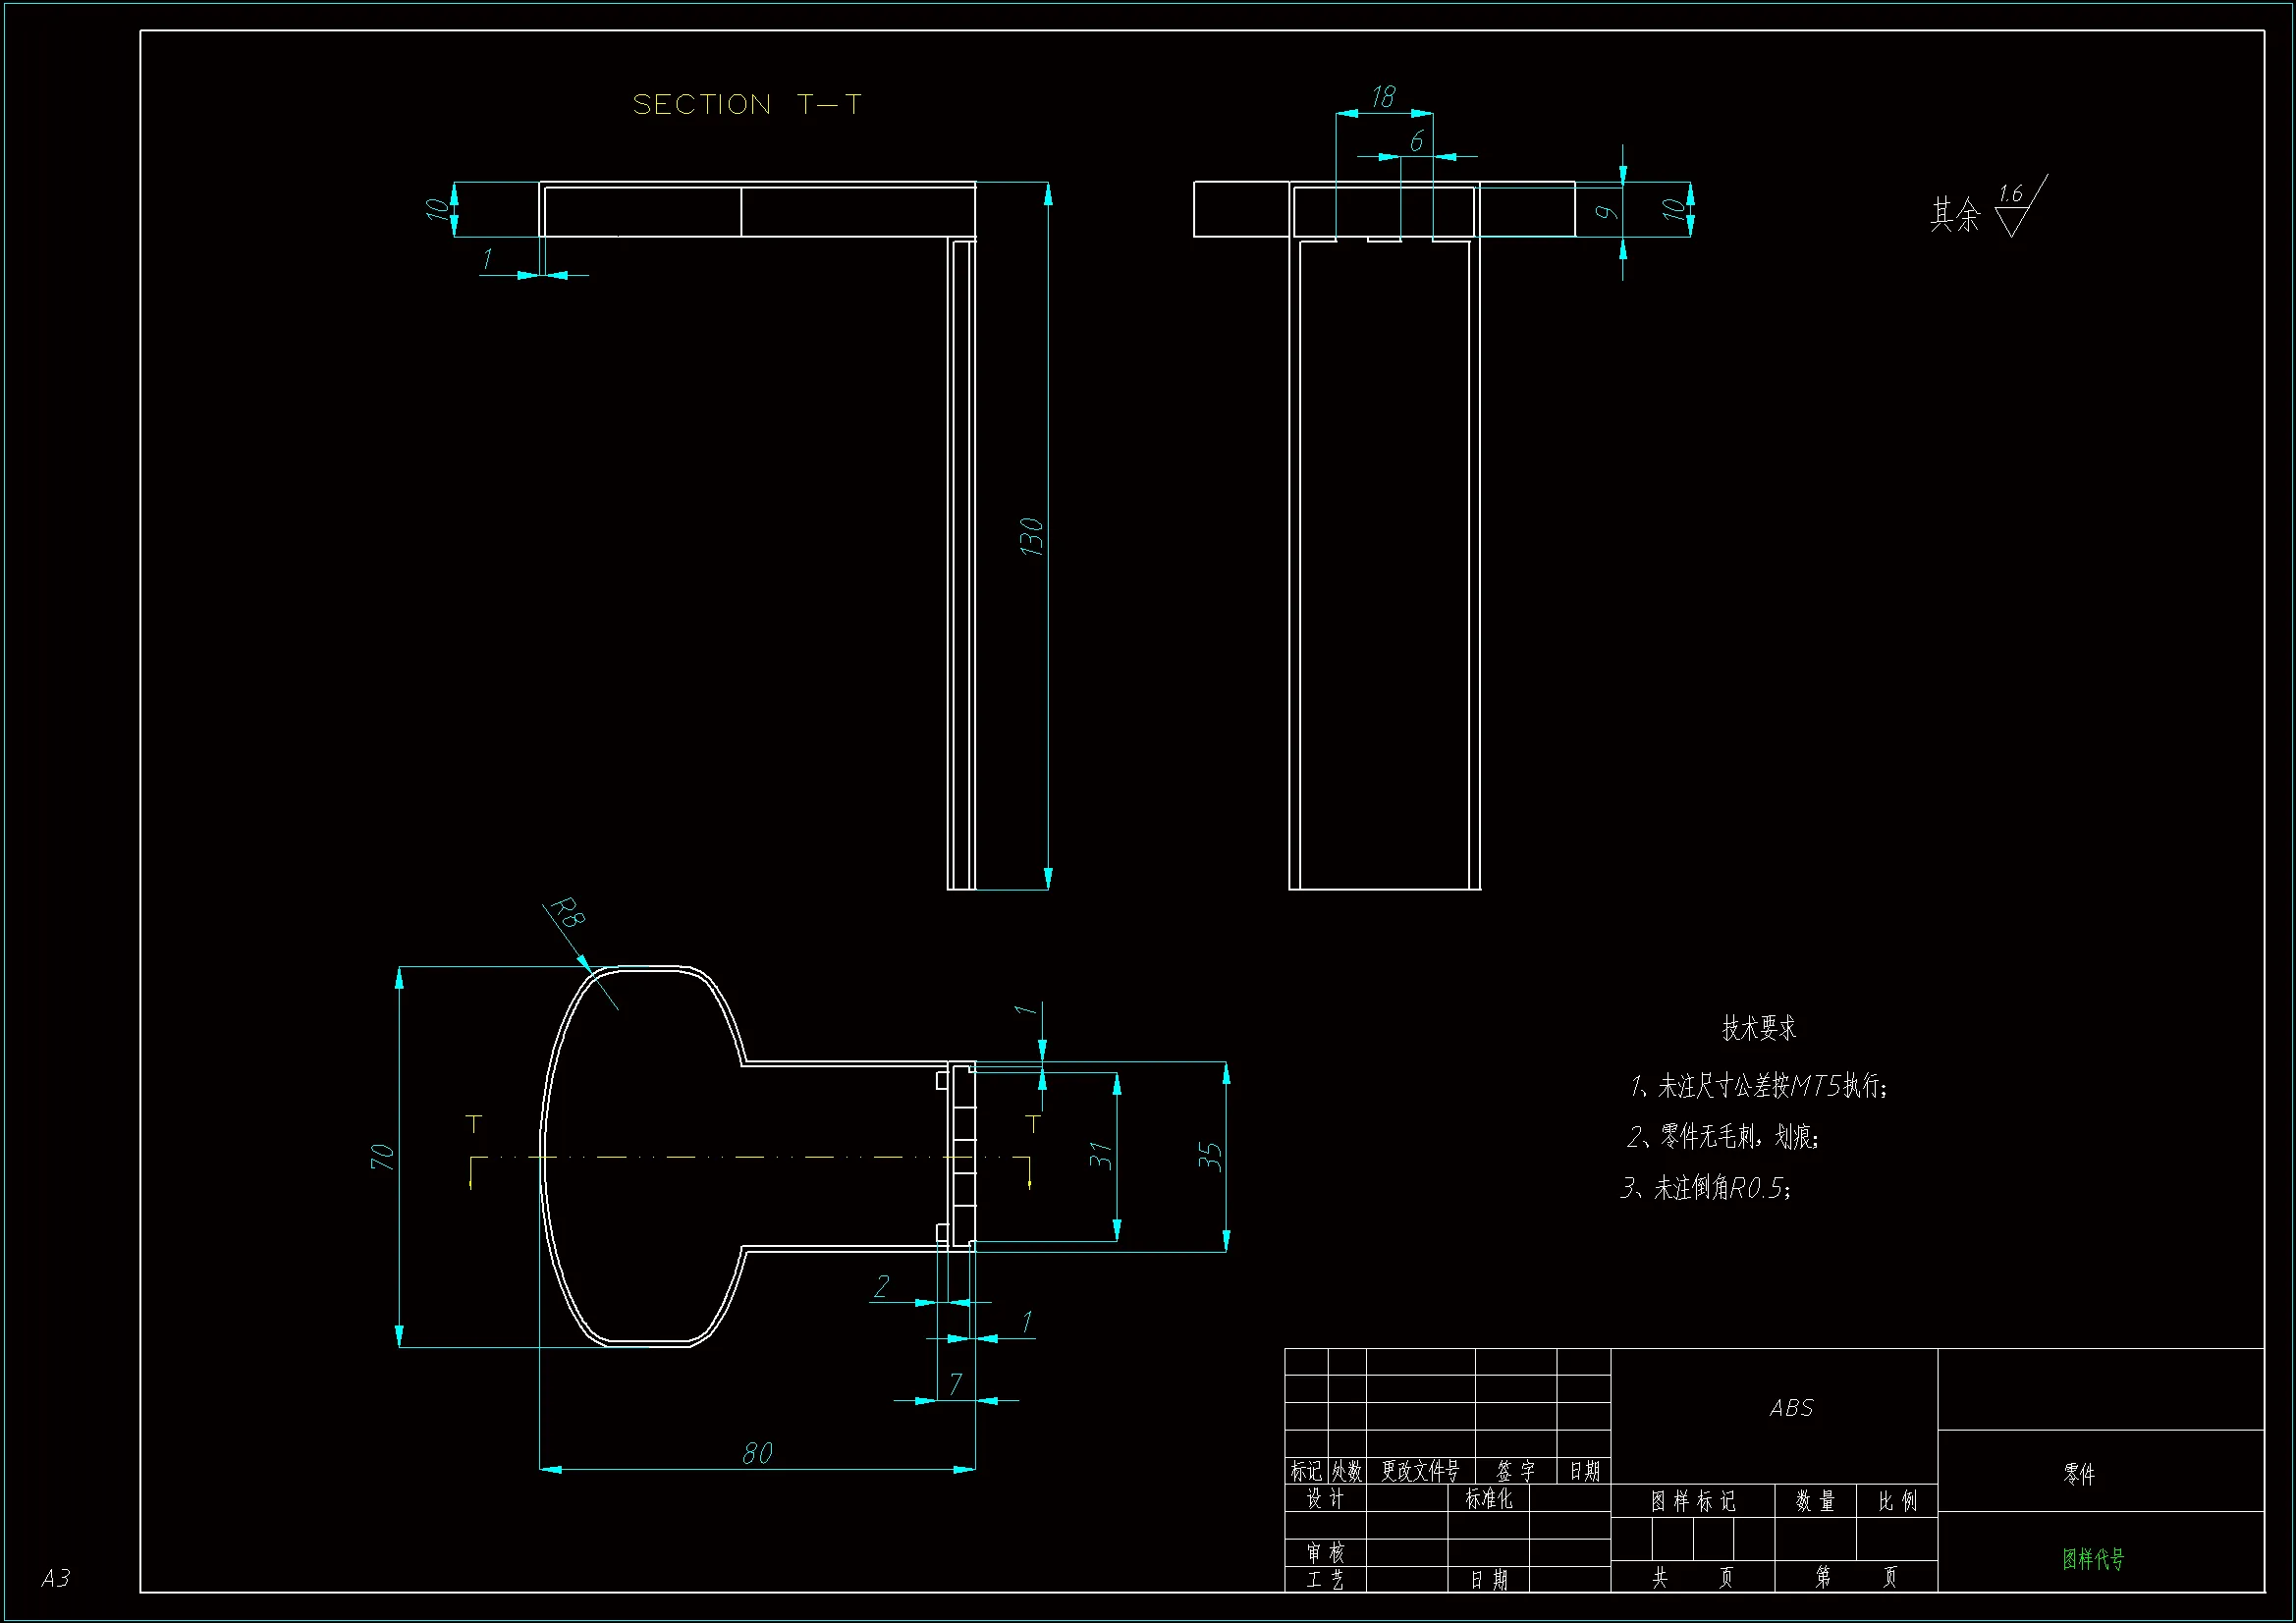The width and height of the screenshot is (2296, 1623).
Task: Click the A3 sheet size label
Action: (x=56, y=1578)
